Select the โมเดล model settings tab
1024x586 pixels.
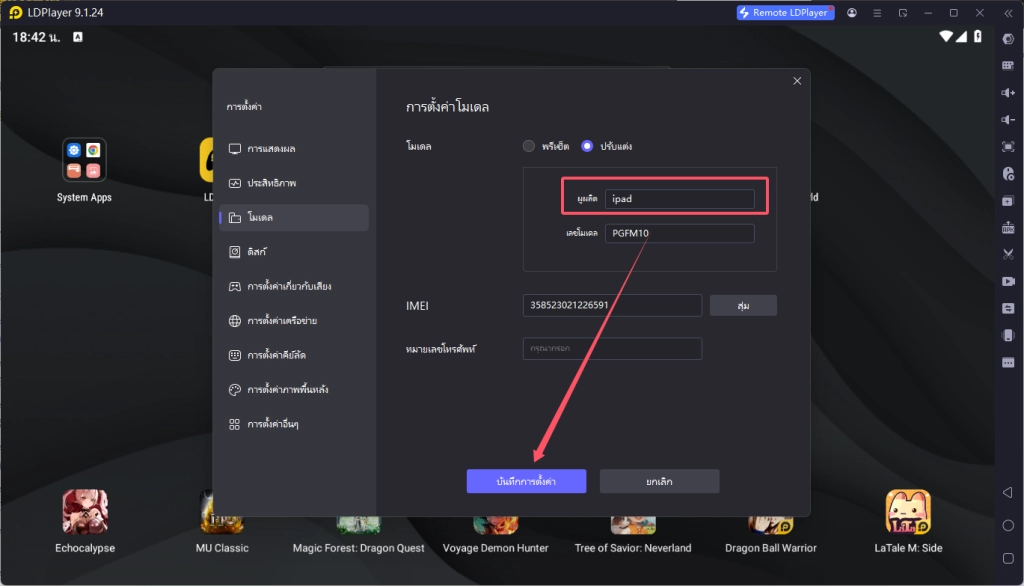pos(294,217)
